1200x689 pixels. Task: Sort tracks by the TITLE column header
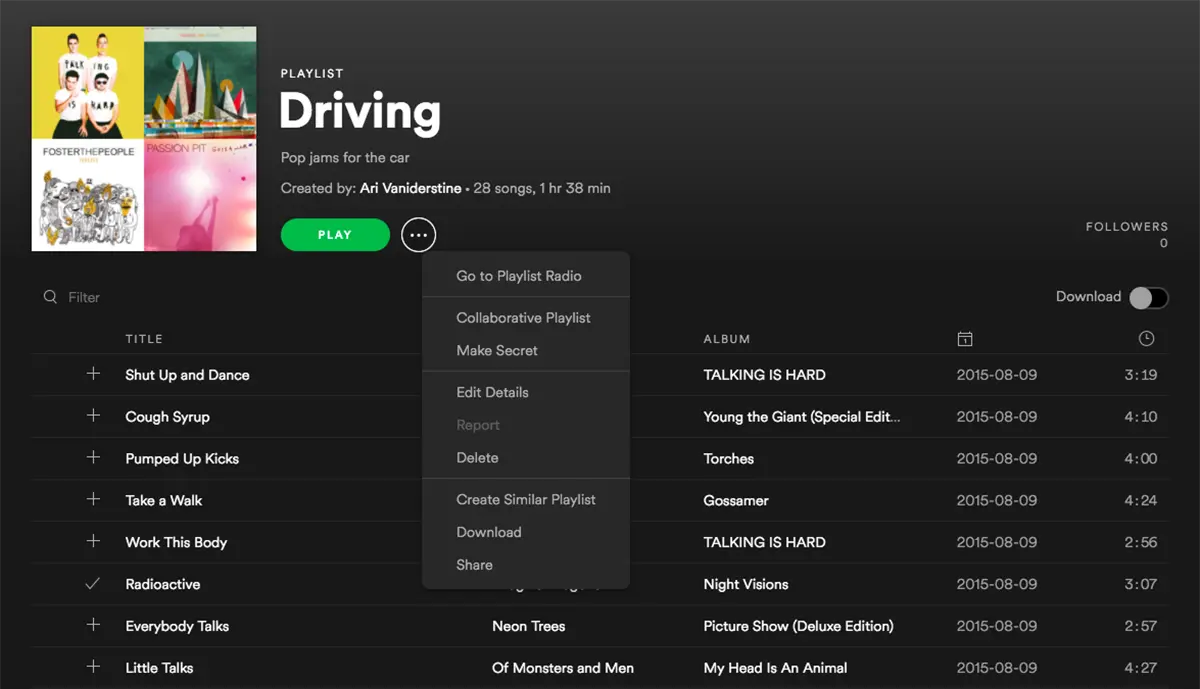[x=144, y=339]
